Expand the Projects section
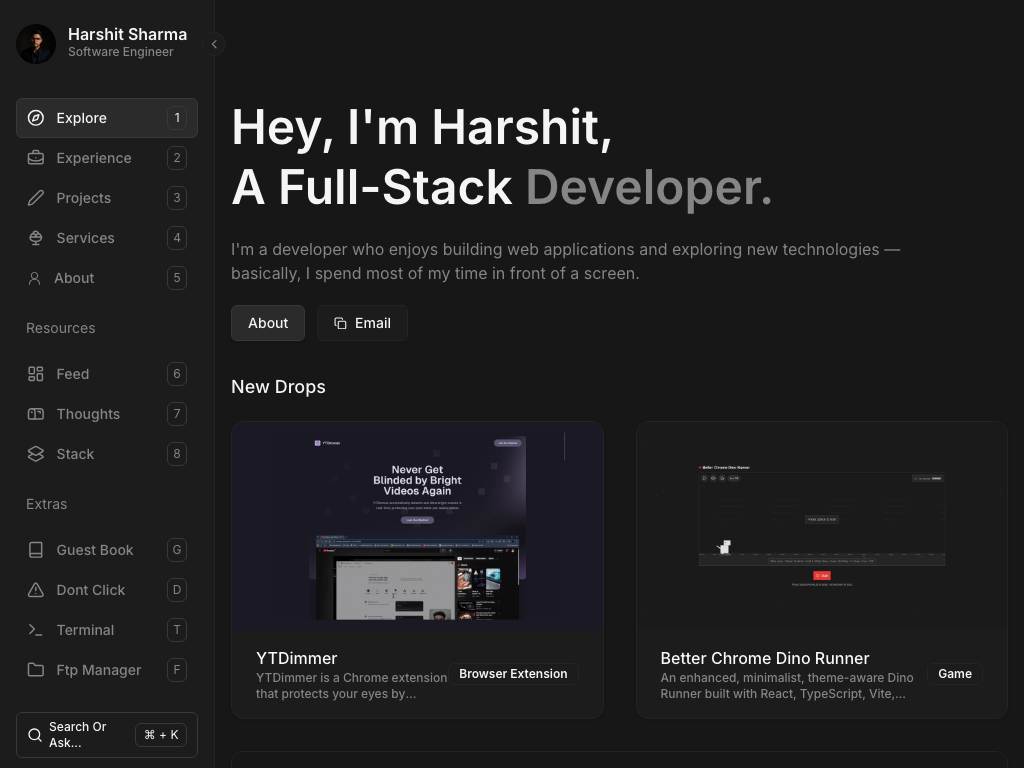The height and width of the screenshot is (768, 1024). [x=83, y=198]
